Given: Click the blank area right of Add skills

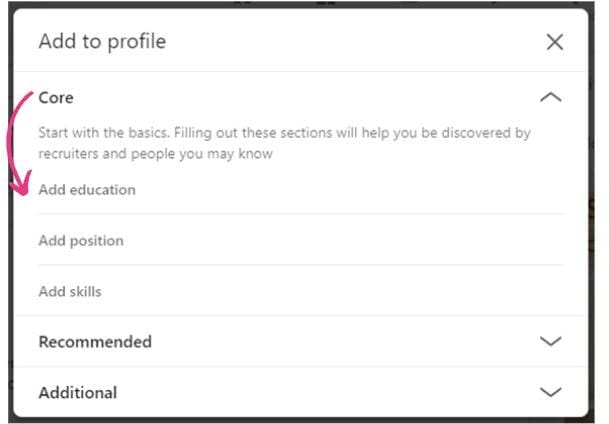Looking at the screenshot, I should tap(350, 292).
